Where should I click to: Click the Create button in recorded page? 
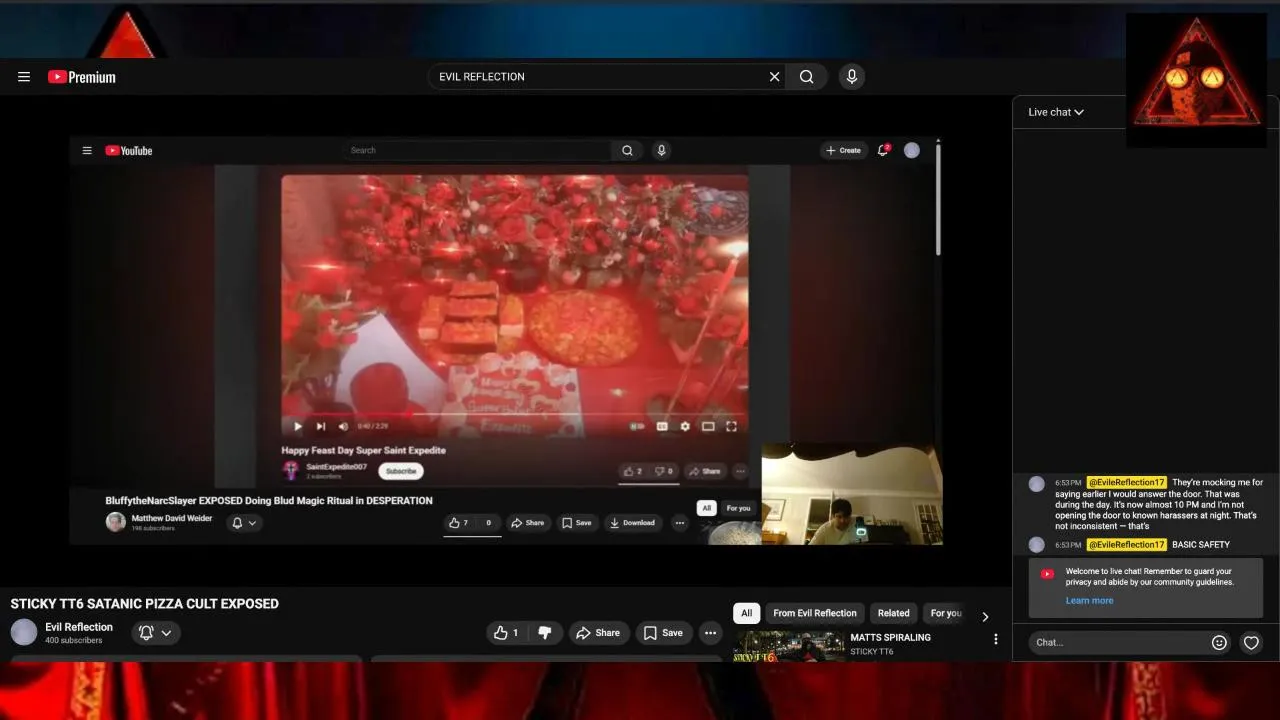(x=843, y=150)
